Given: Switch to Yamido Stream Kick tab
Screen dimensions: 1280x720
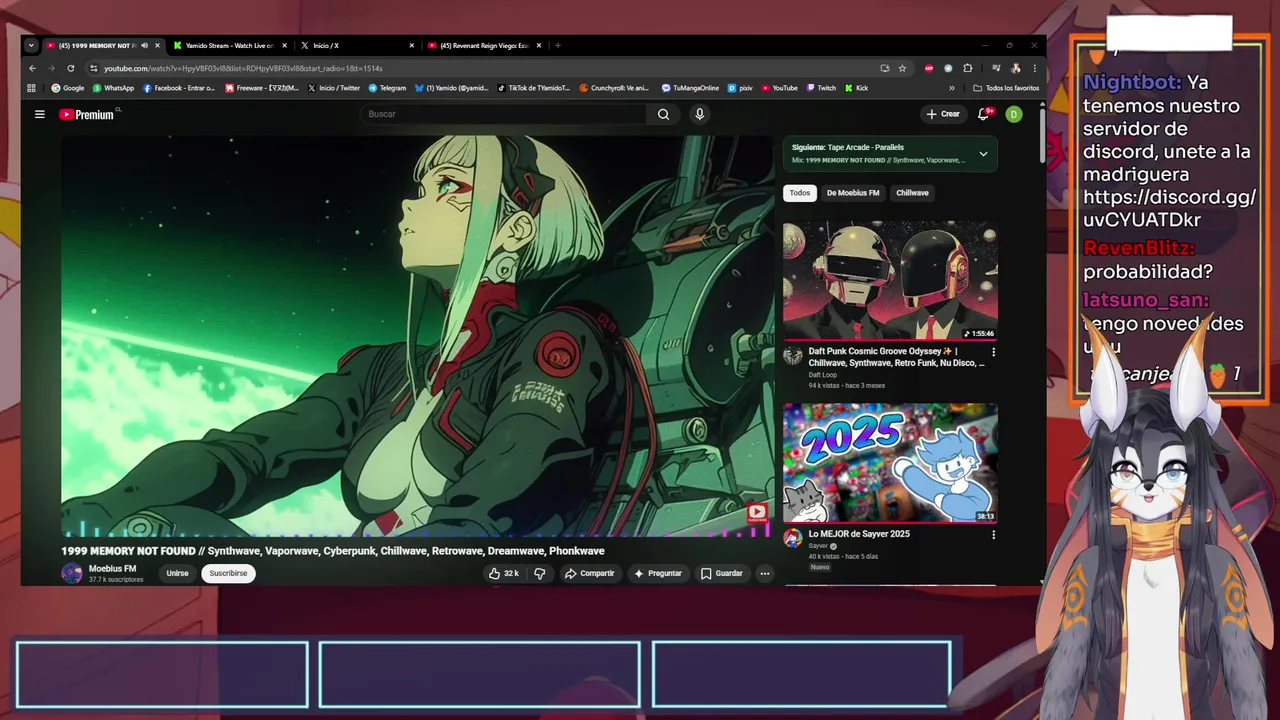Looking at the screenshot, I should tap(231, 45).
